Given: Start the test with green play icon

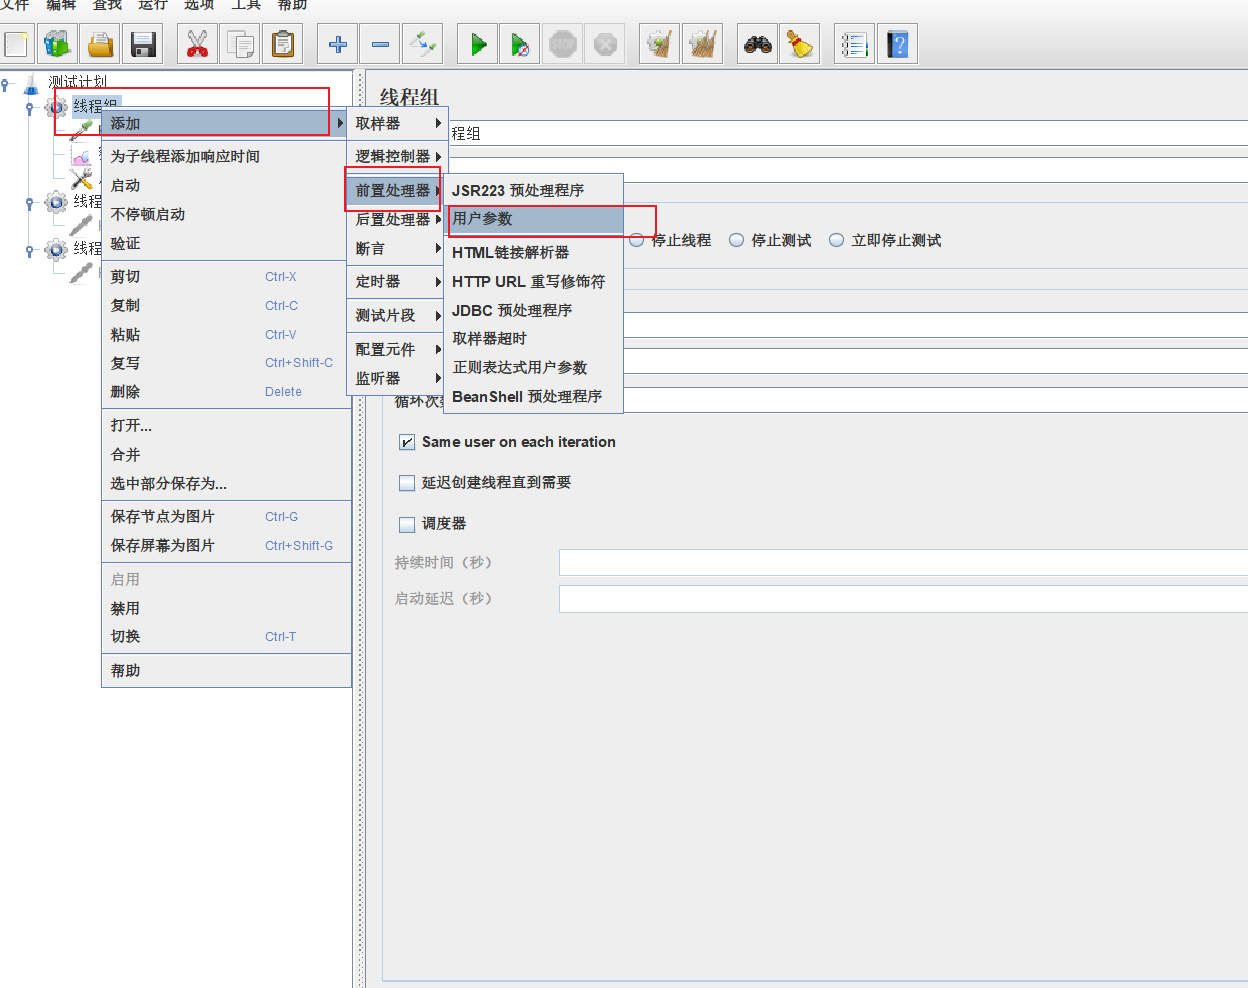Looking at the screenshot, I should tap(478, 44).
